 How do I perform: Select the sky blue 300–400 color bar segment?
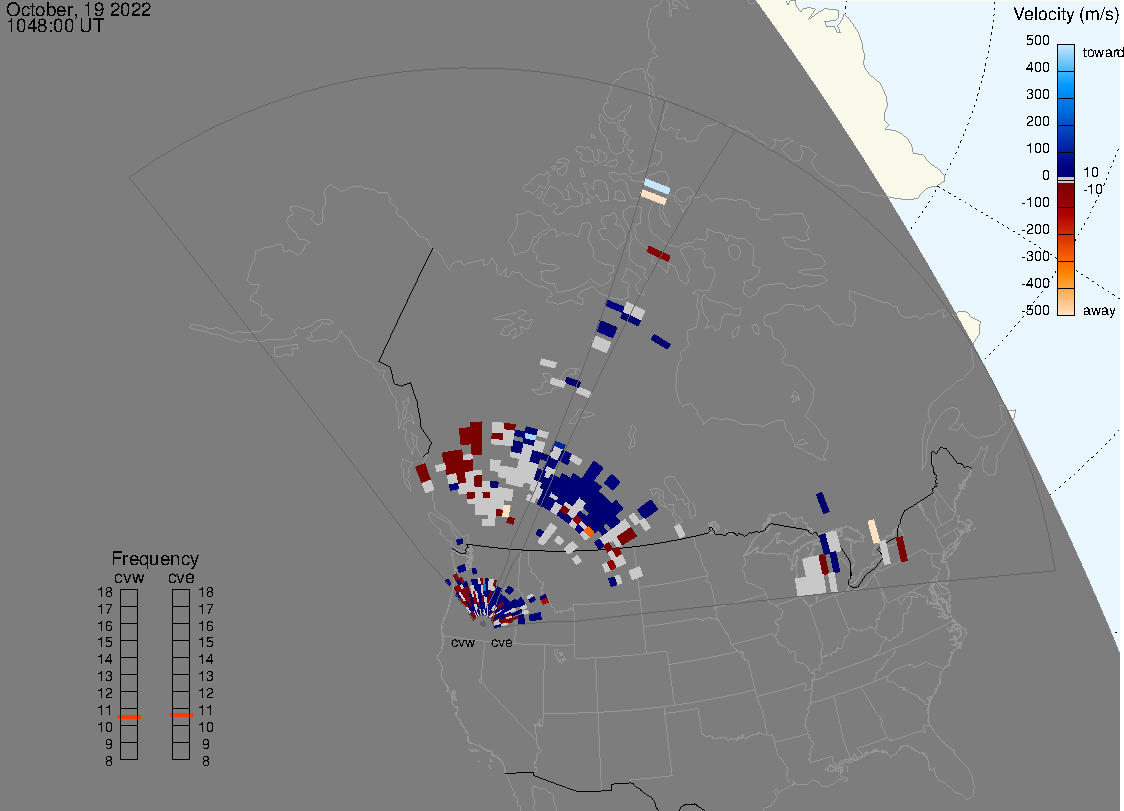coord(1066,85)
